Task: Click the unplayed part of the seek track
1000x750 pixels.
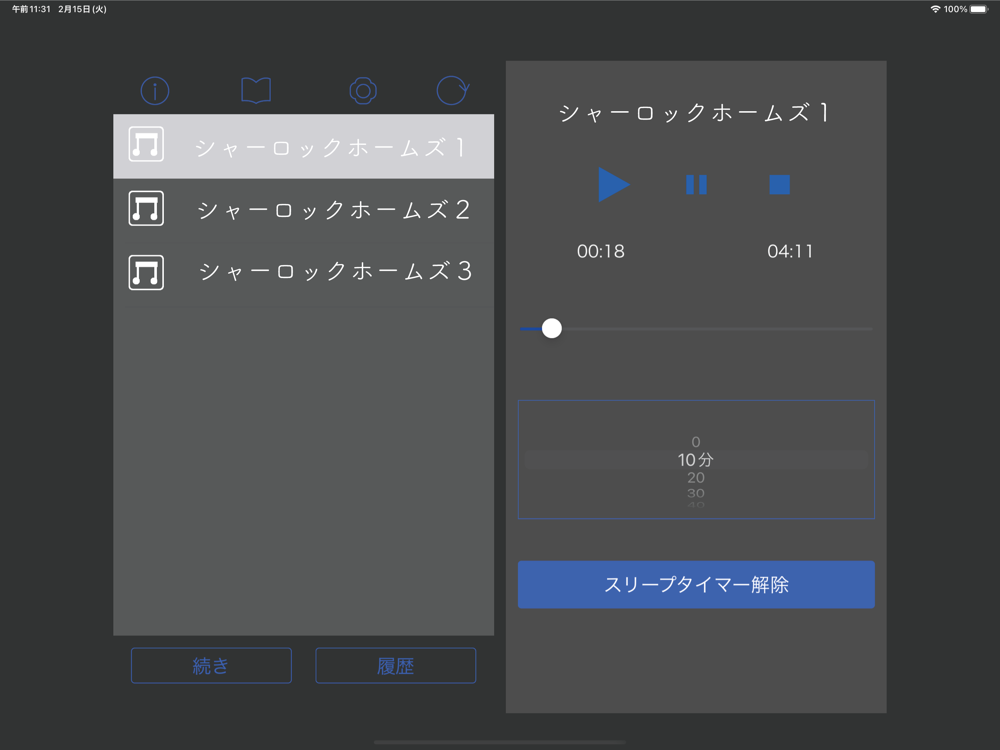Action: pos(717,329)
